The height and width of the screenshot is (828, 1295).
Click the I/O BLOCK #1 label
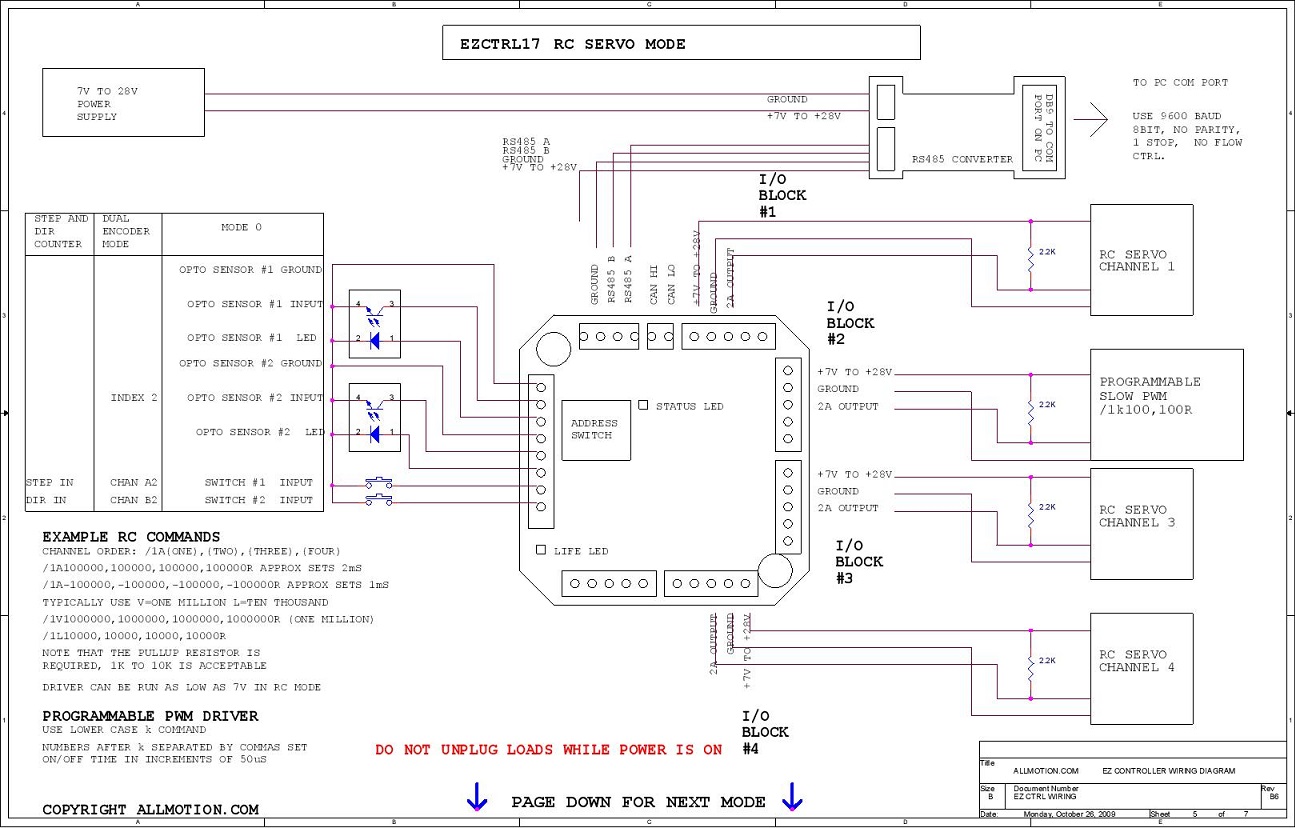coord(782,195)
